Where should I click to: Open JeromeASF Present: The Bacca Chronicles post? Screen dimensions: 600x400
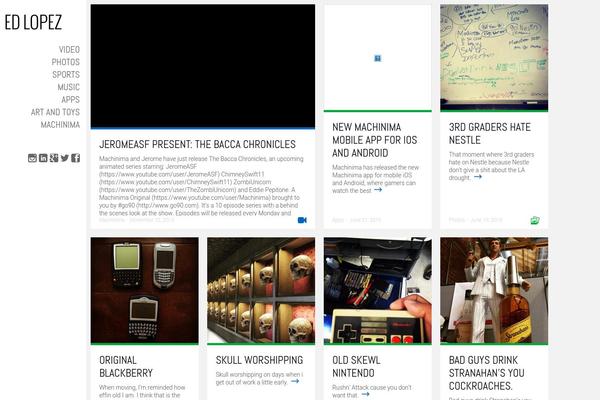click(x=197, y=144)
